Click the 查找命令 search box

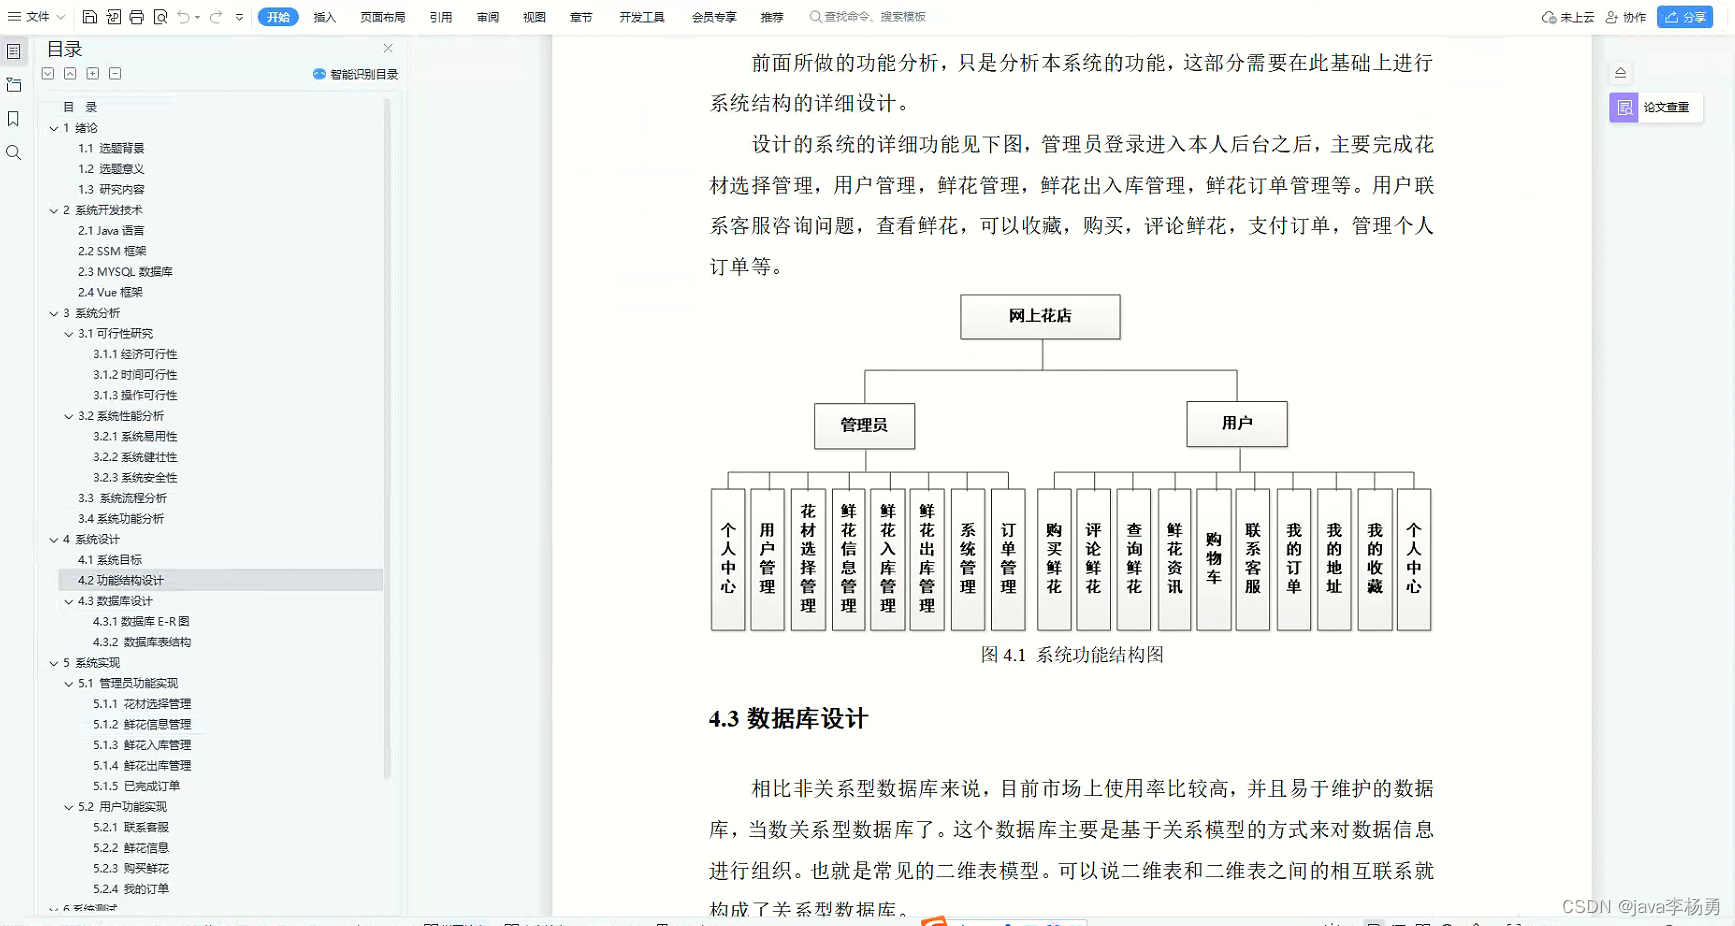pyautogui.click(x=868, y=17)
